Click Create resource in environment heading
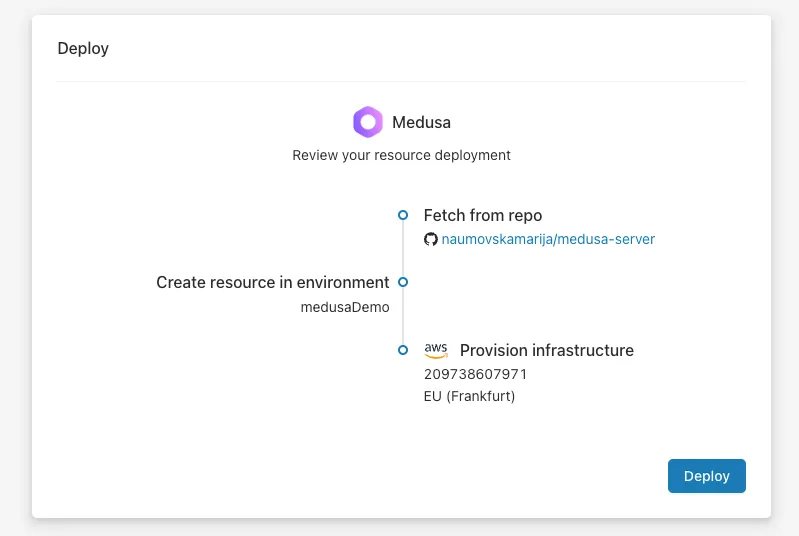This screenshot has height=536, width=799. 273,282
